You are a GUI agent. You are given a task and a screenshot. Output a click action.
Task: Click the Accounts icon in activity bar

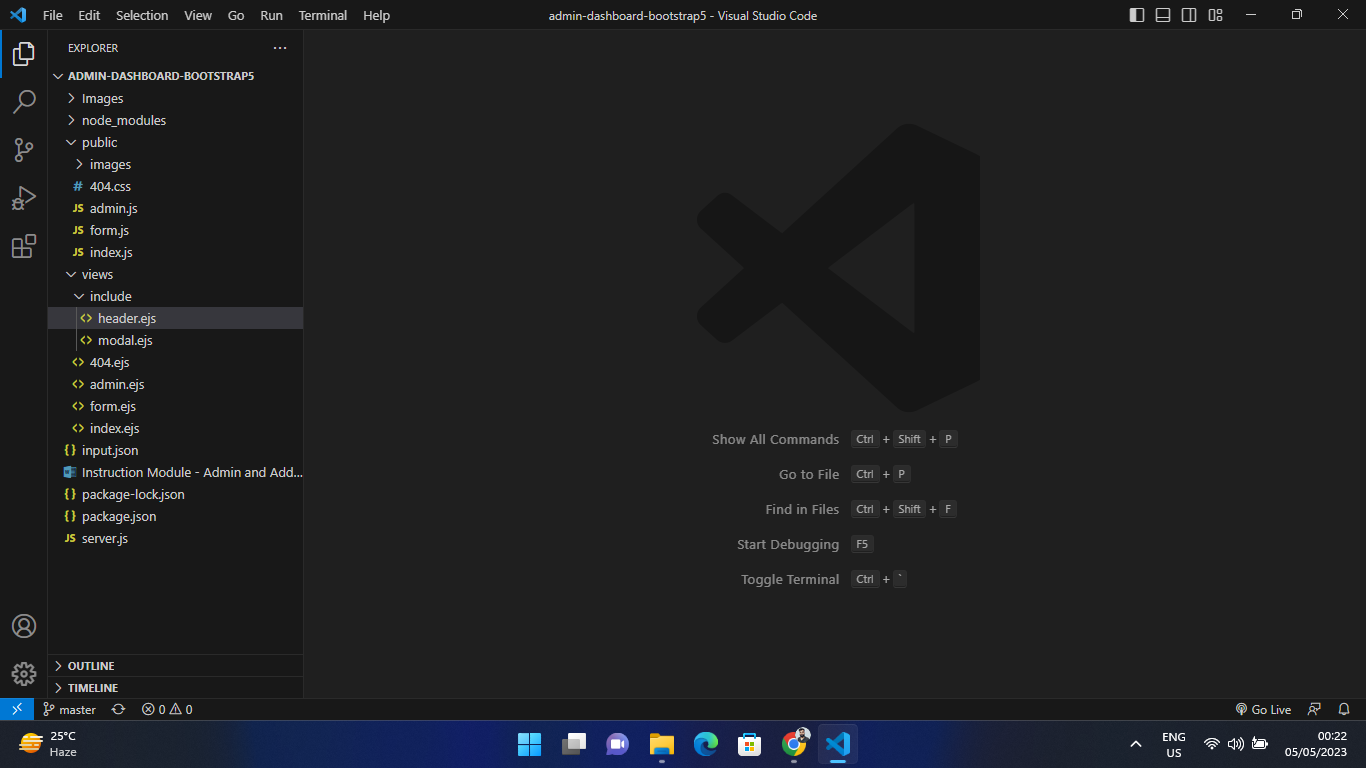[24, 625]
